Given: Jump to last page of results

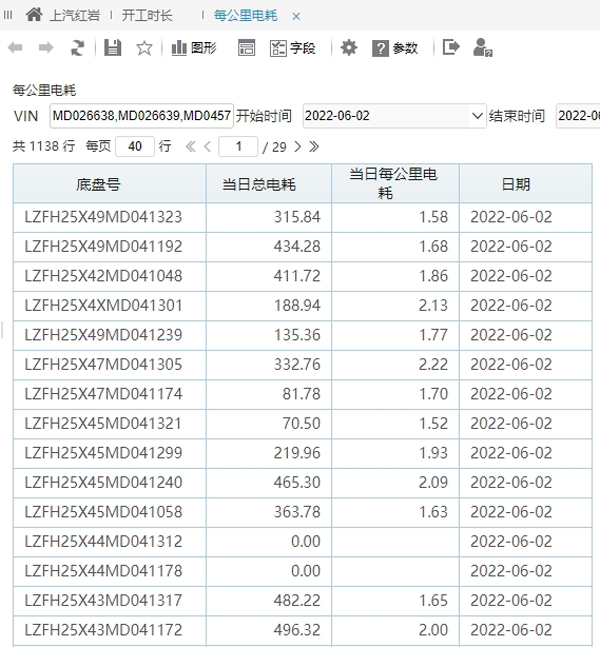Looking at the screenshot, I should click(314, 147).
